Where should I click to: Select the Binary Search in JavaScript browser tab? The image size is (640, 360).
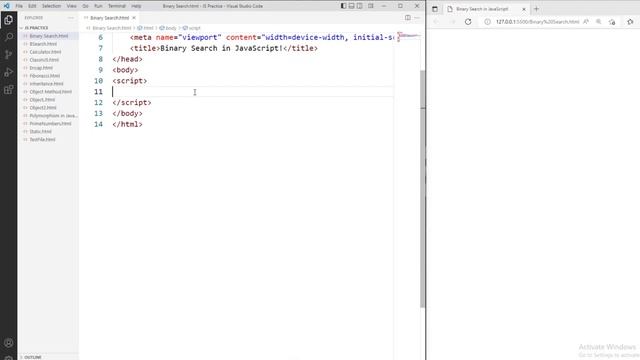tap(482, 9)
